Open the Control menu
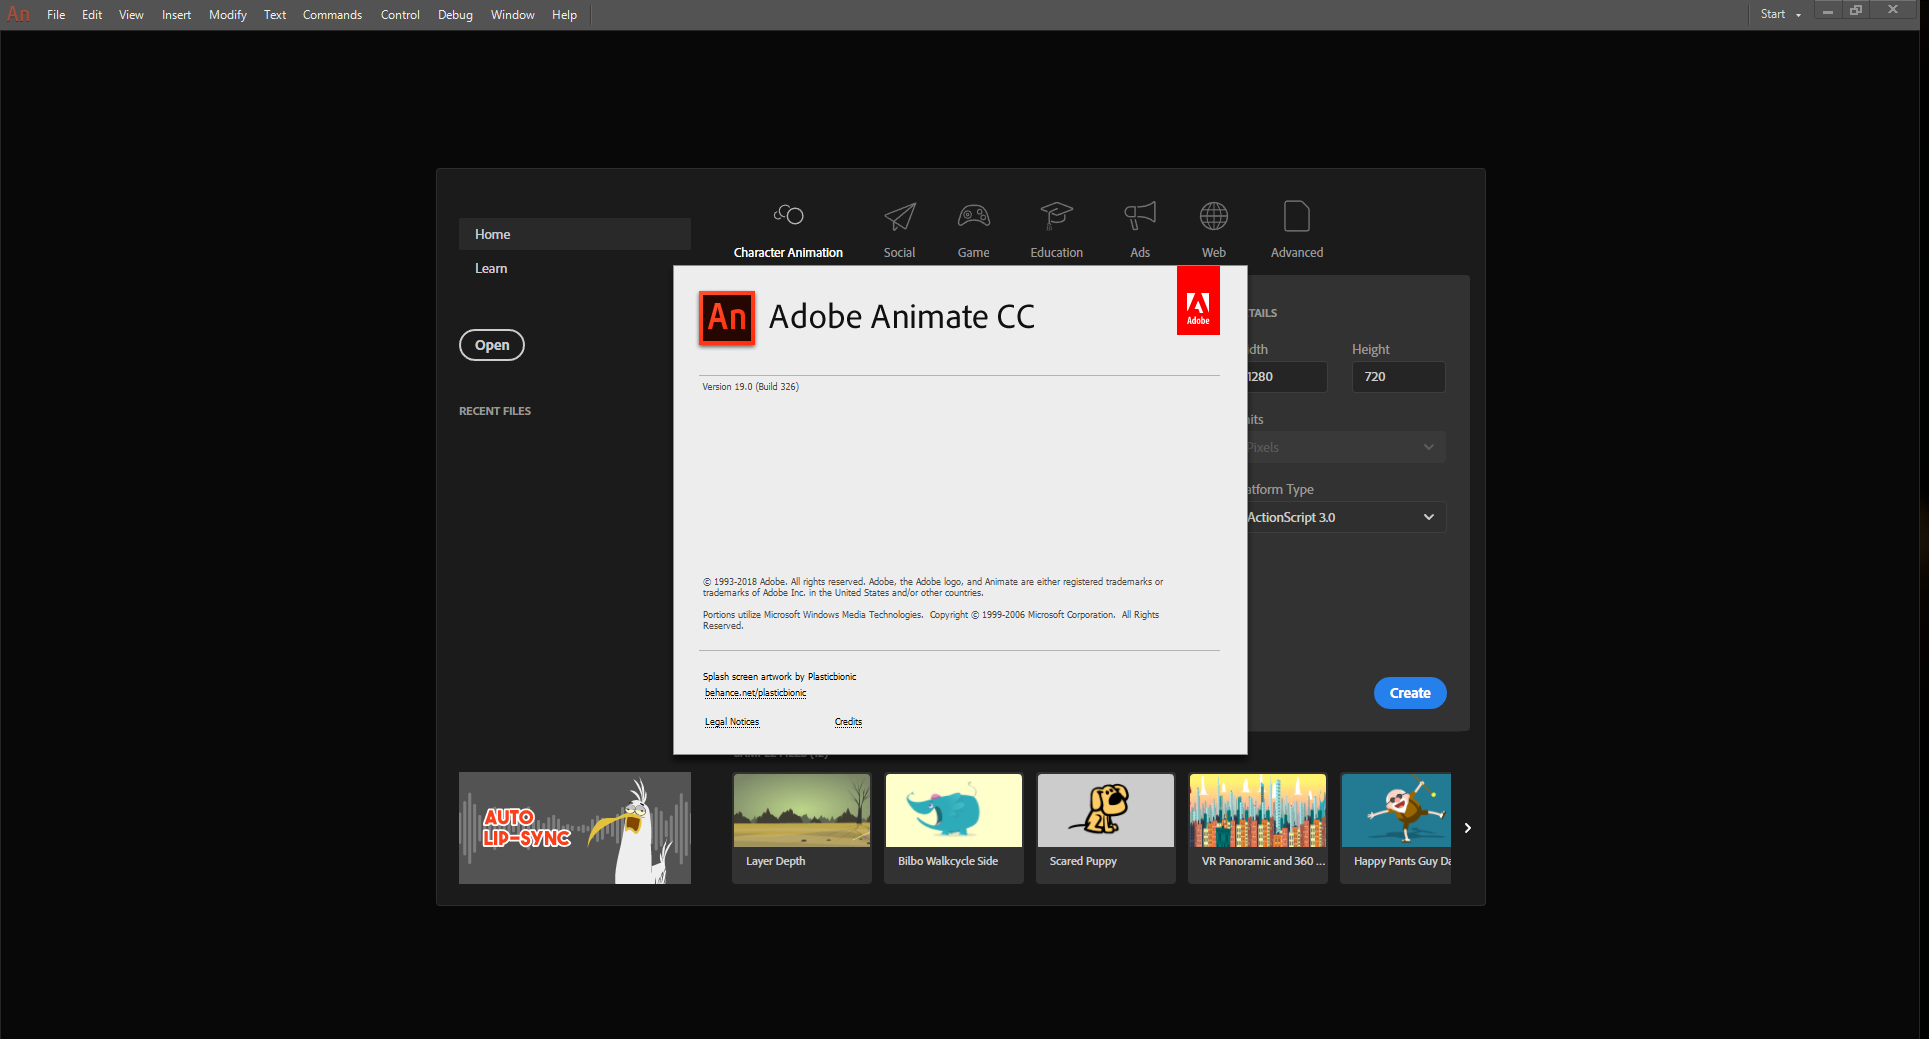The height and width of the screenshot is (1039, 1929). (400, 14)
